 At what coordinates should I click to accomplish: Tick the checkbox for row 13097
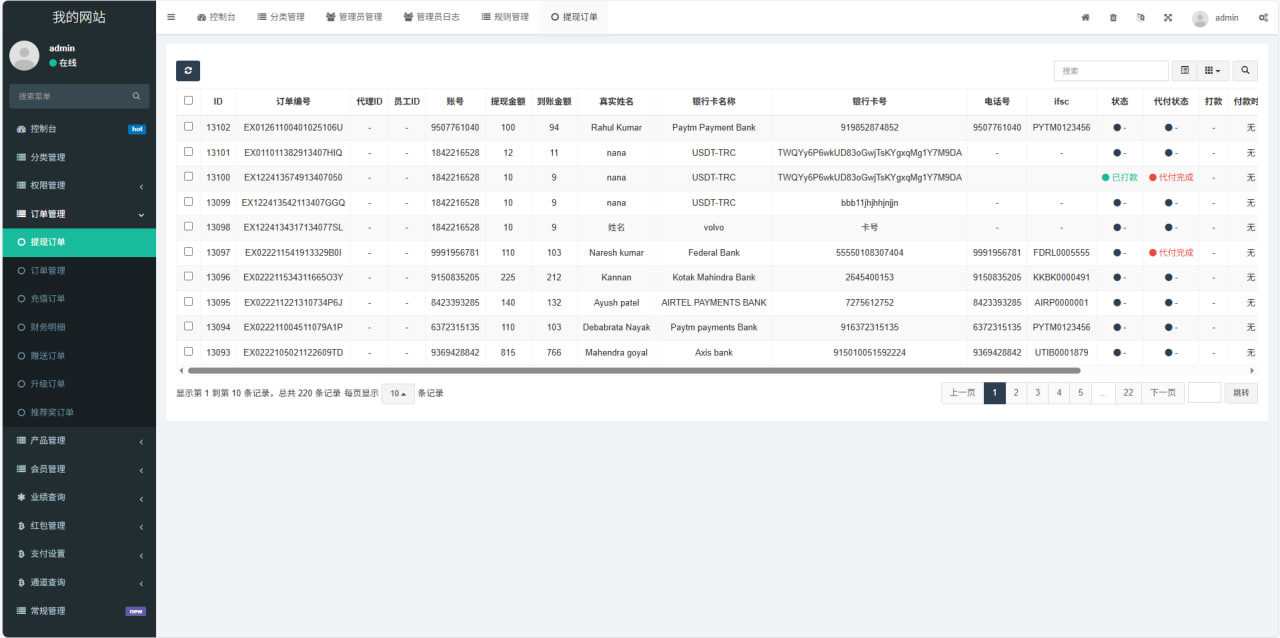click(188, 252)
